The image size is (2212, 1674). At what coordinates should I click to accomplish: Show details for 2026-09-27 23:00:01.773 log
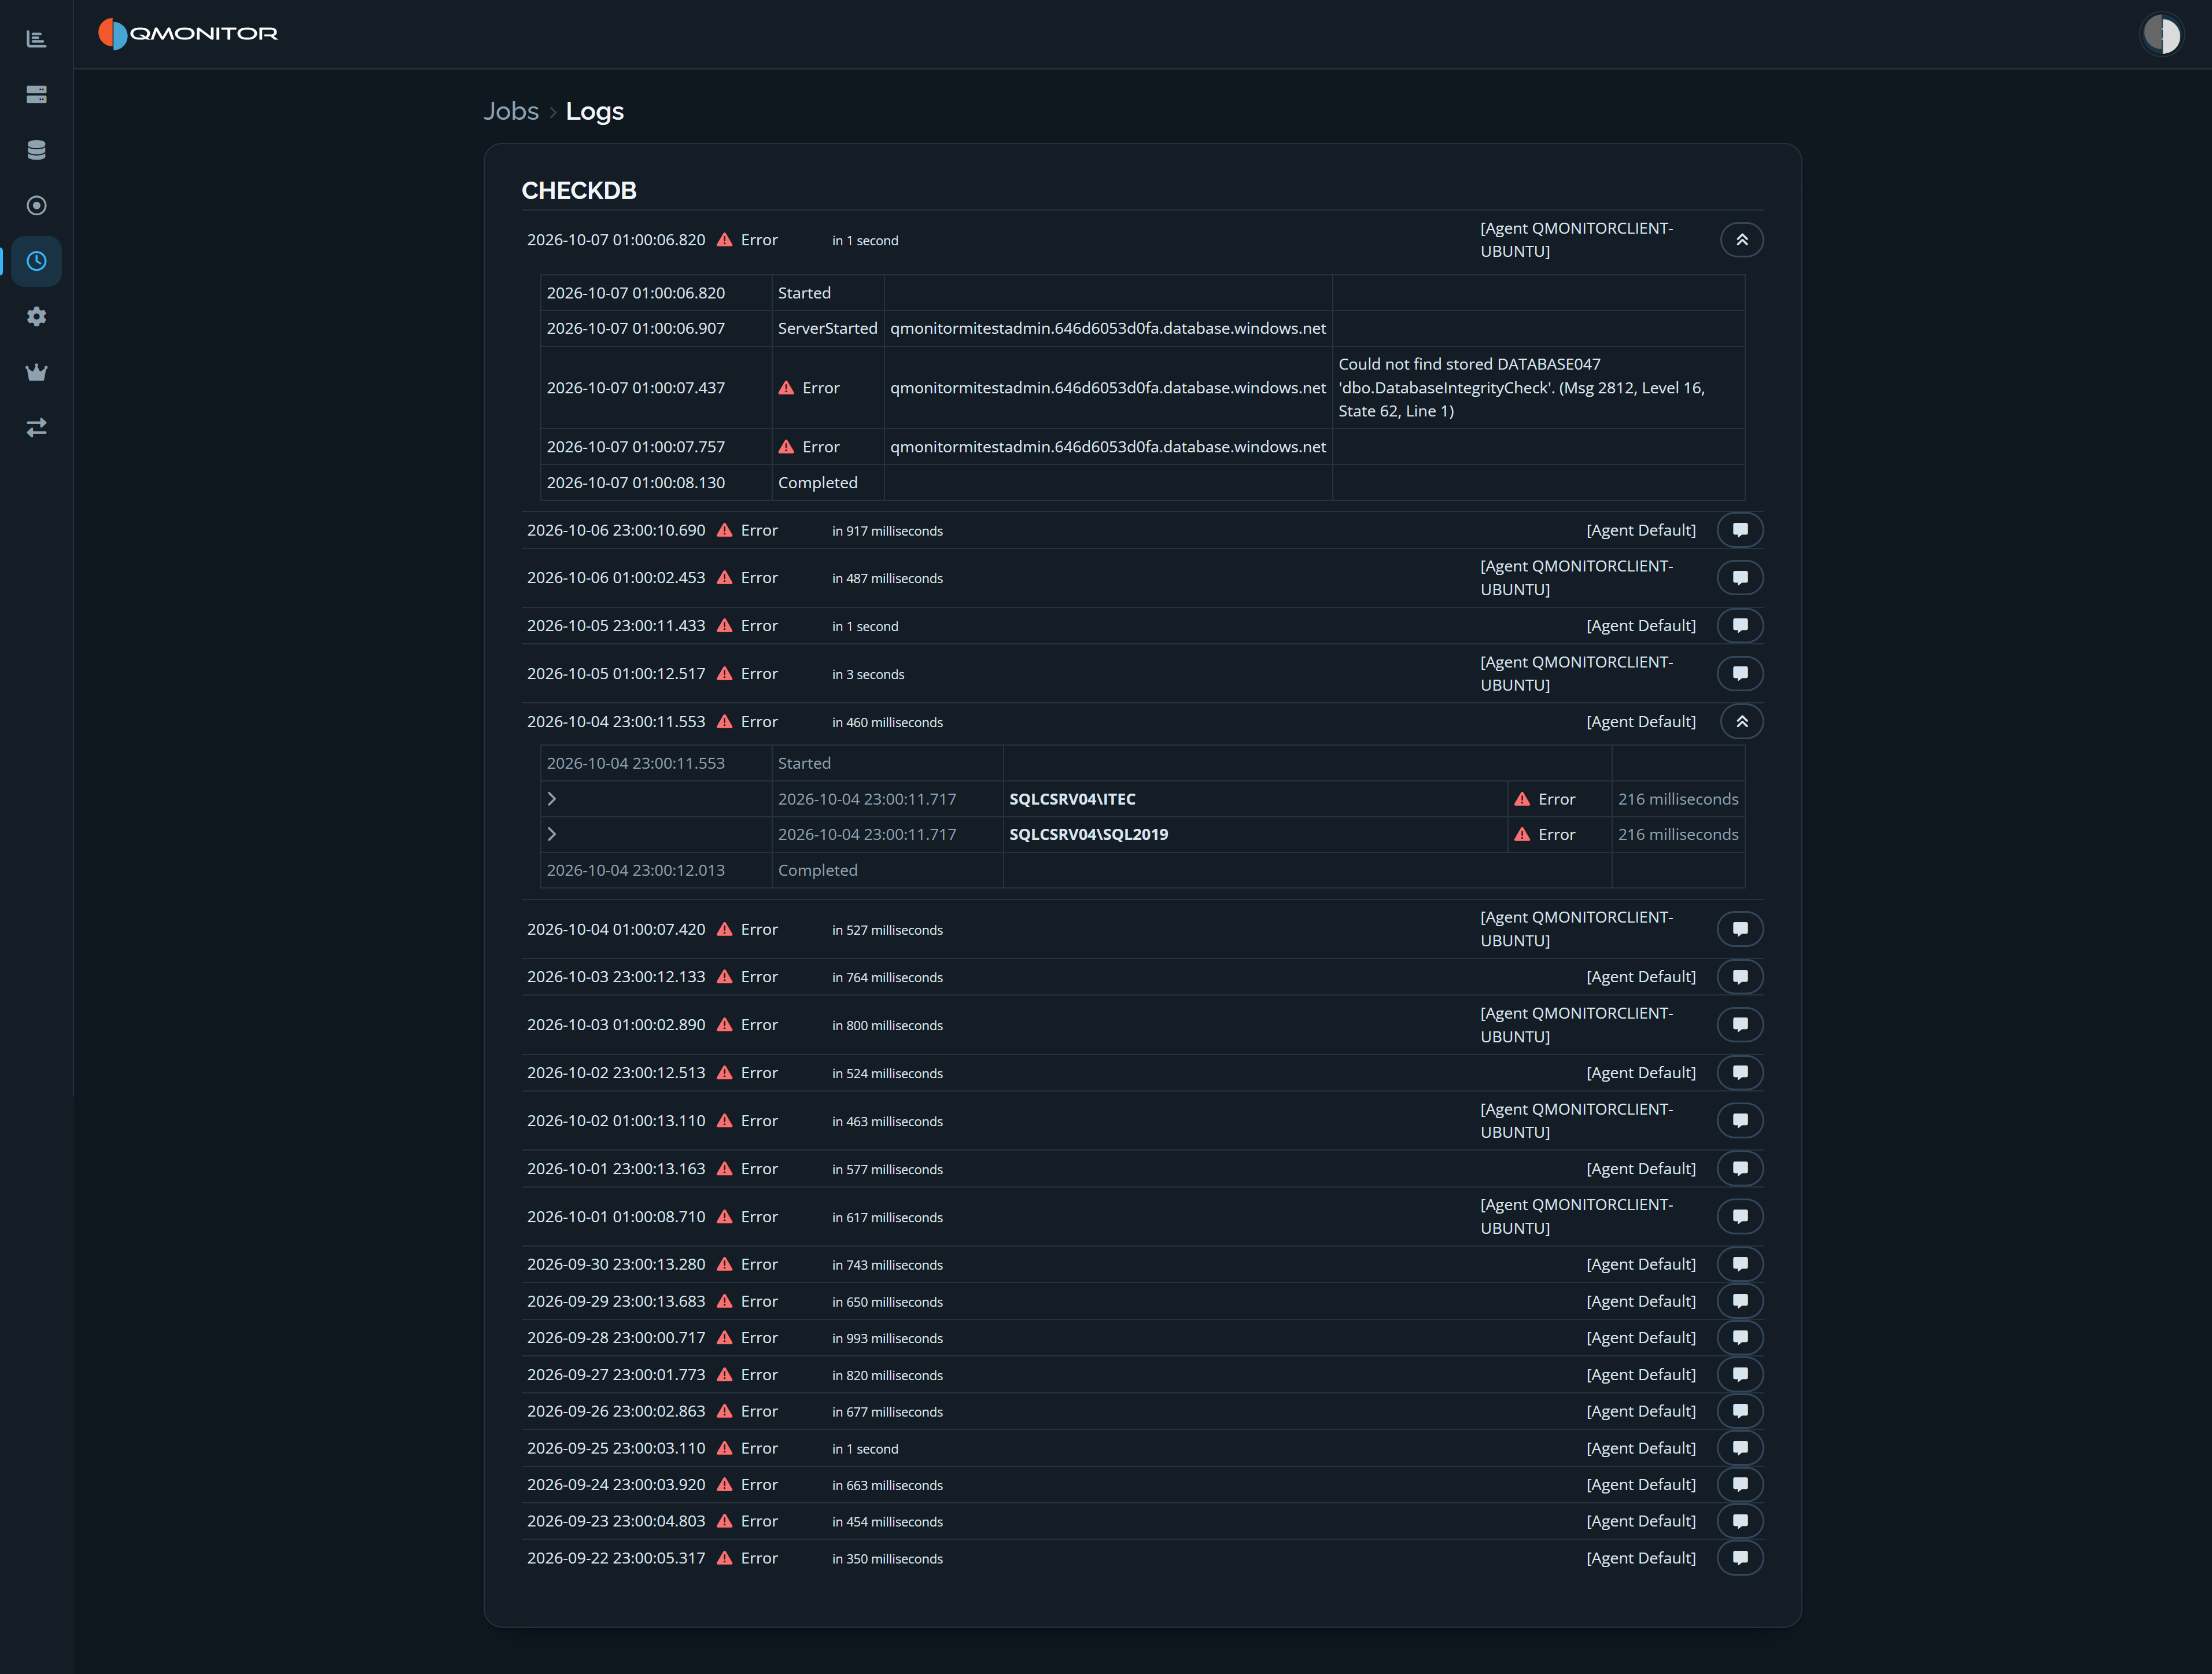pyautogui.click(x=1740, y=1375)
